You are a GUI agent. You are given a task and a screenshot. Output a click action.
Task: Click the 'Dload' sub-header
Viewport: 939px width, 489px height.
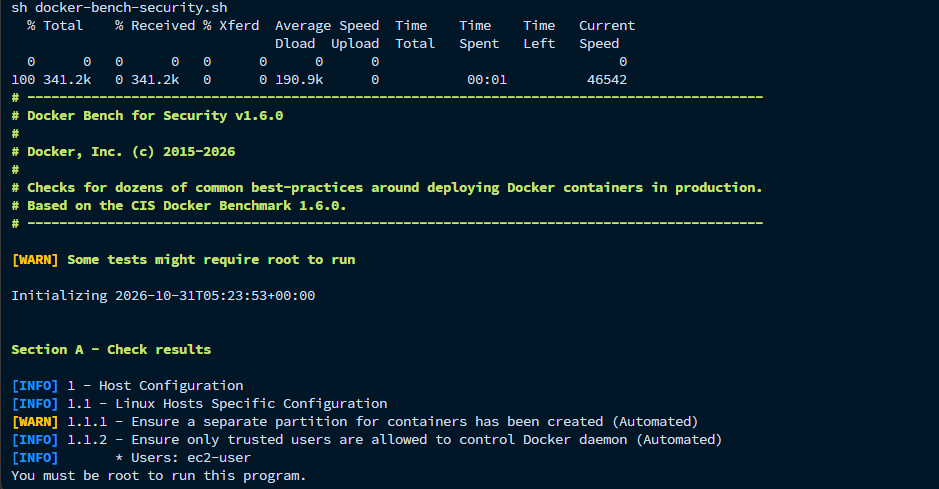tap(295, 44)
